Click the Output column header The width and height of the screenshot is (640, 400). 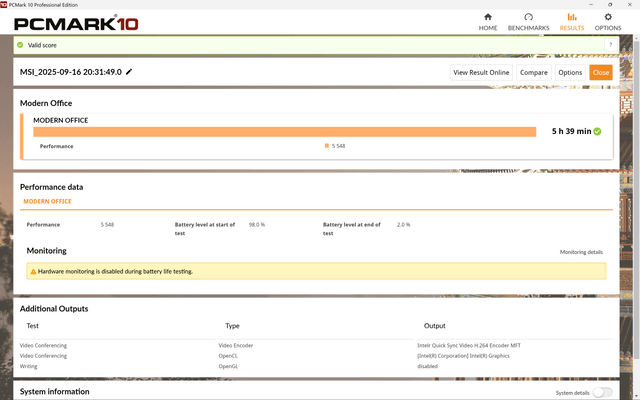pos(435,326)
